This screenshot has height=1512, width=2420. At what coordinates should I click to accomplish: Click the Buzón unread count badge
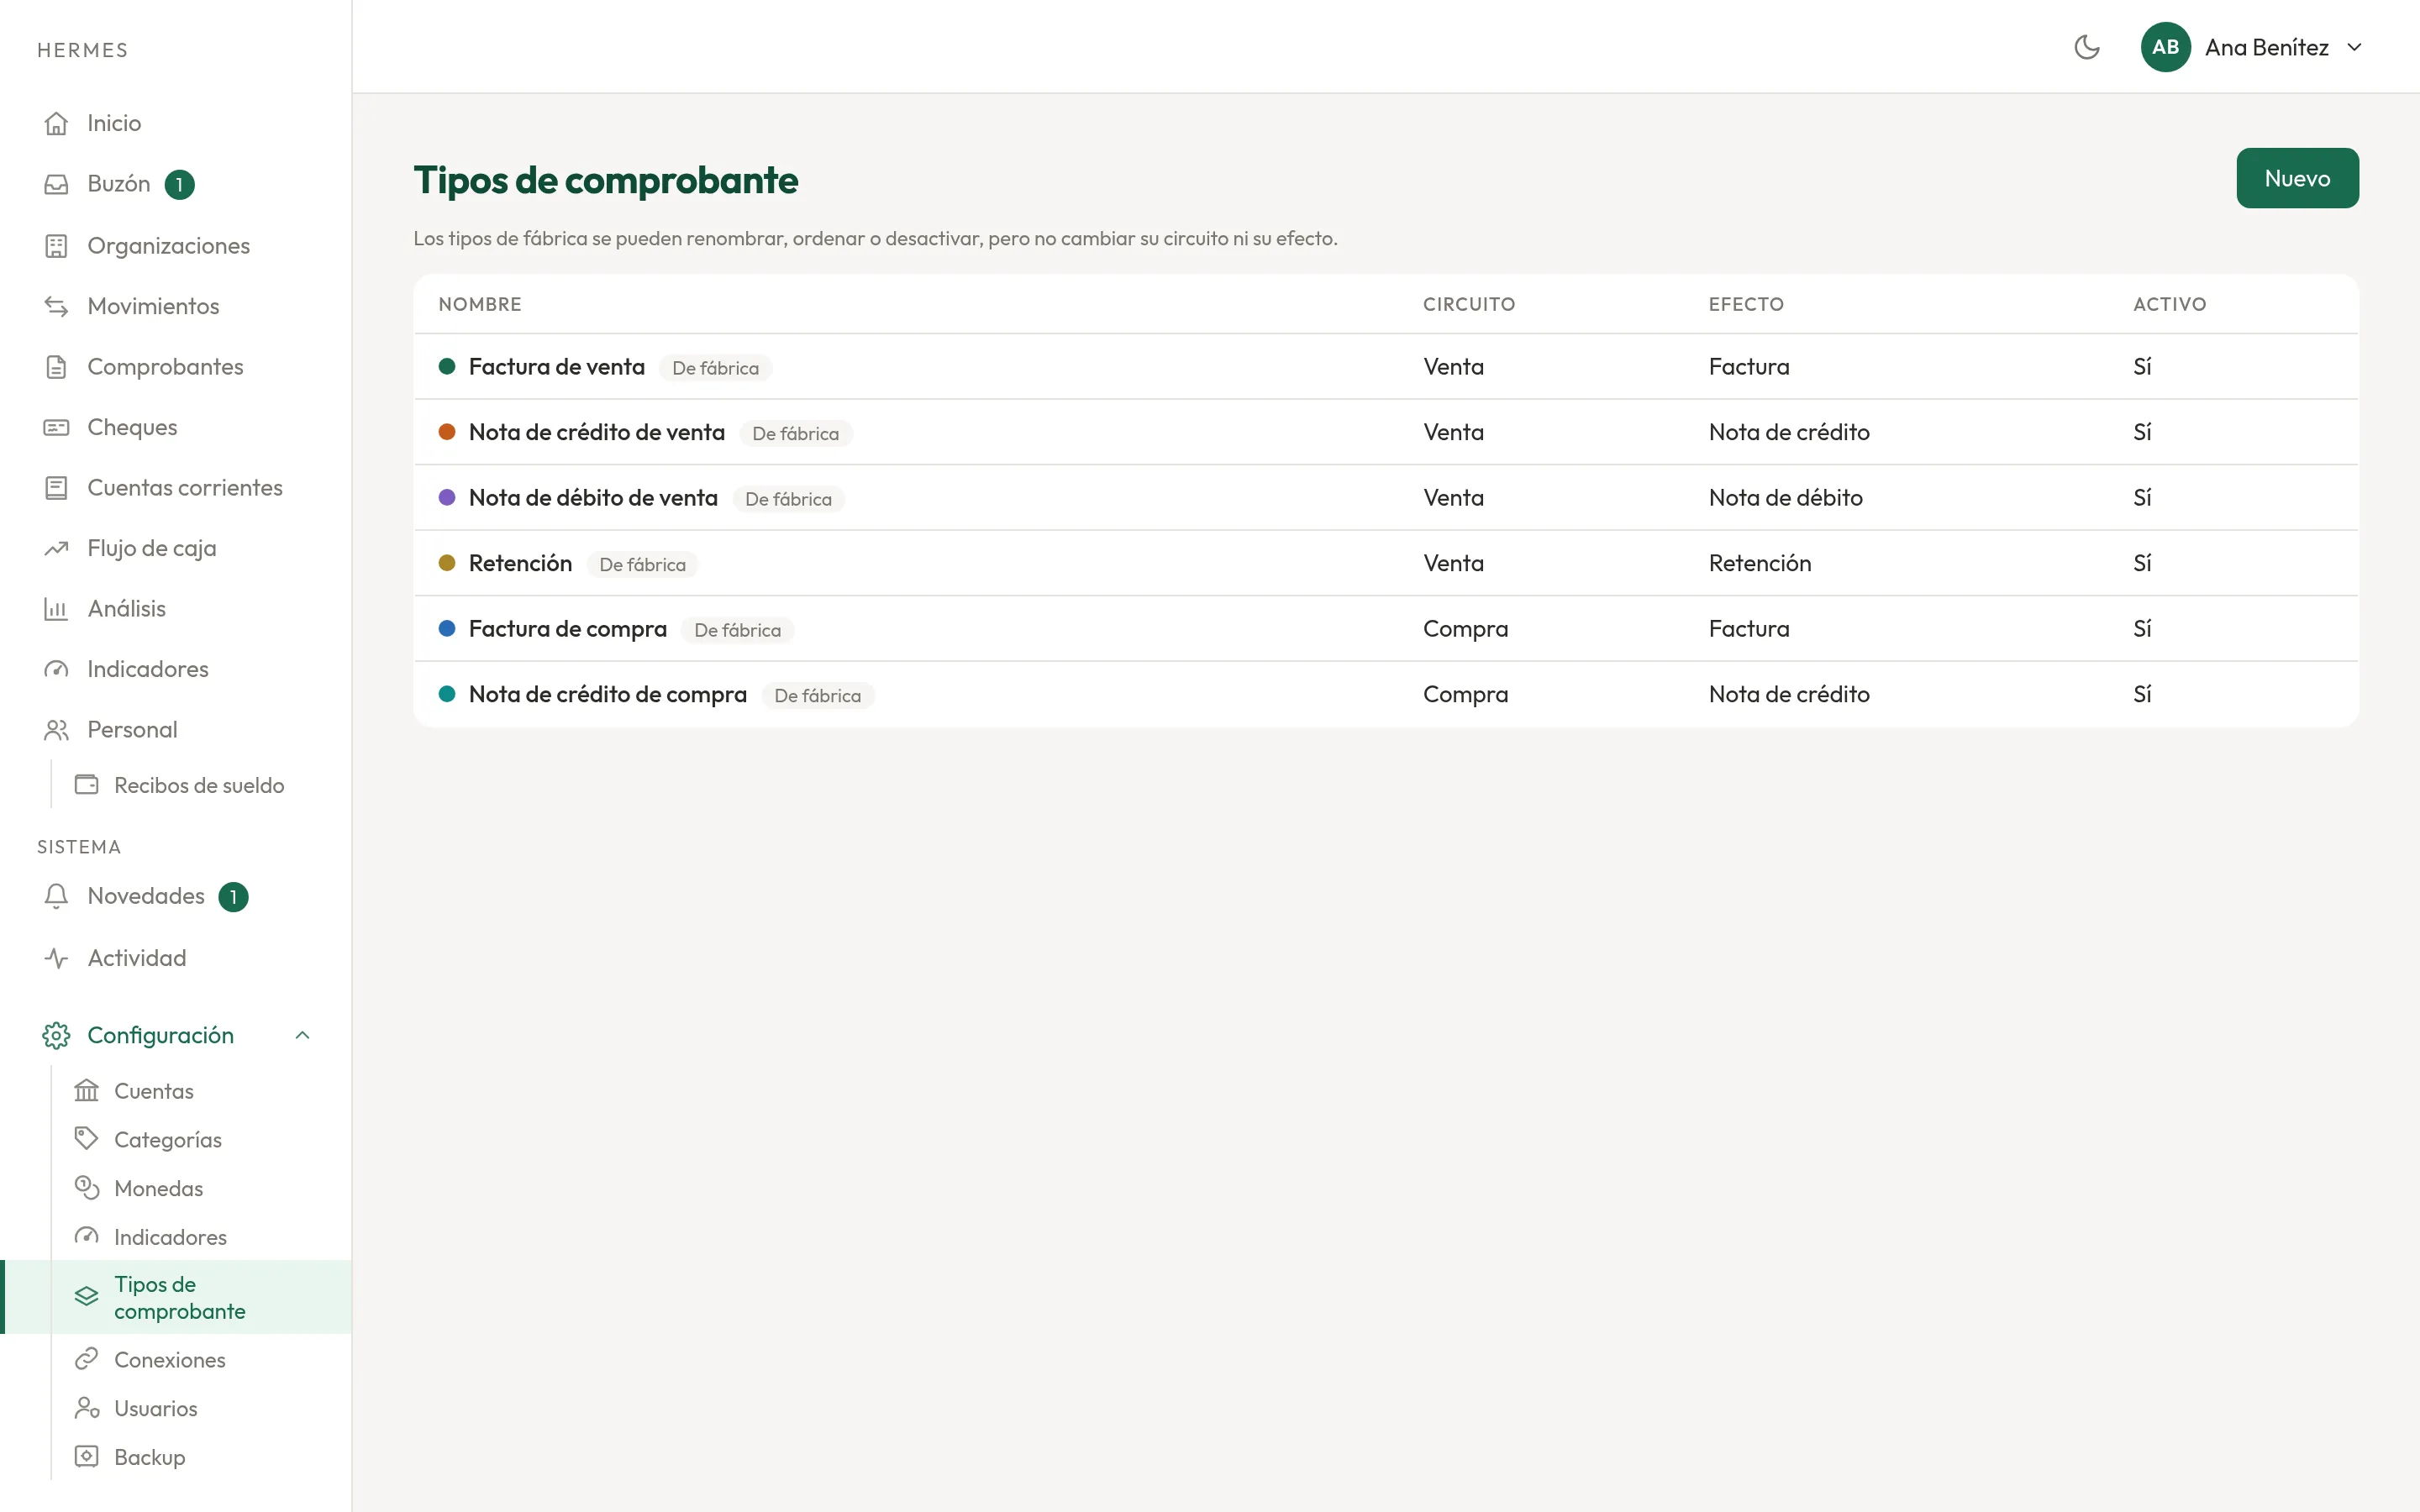179,185
